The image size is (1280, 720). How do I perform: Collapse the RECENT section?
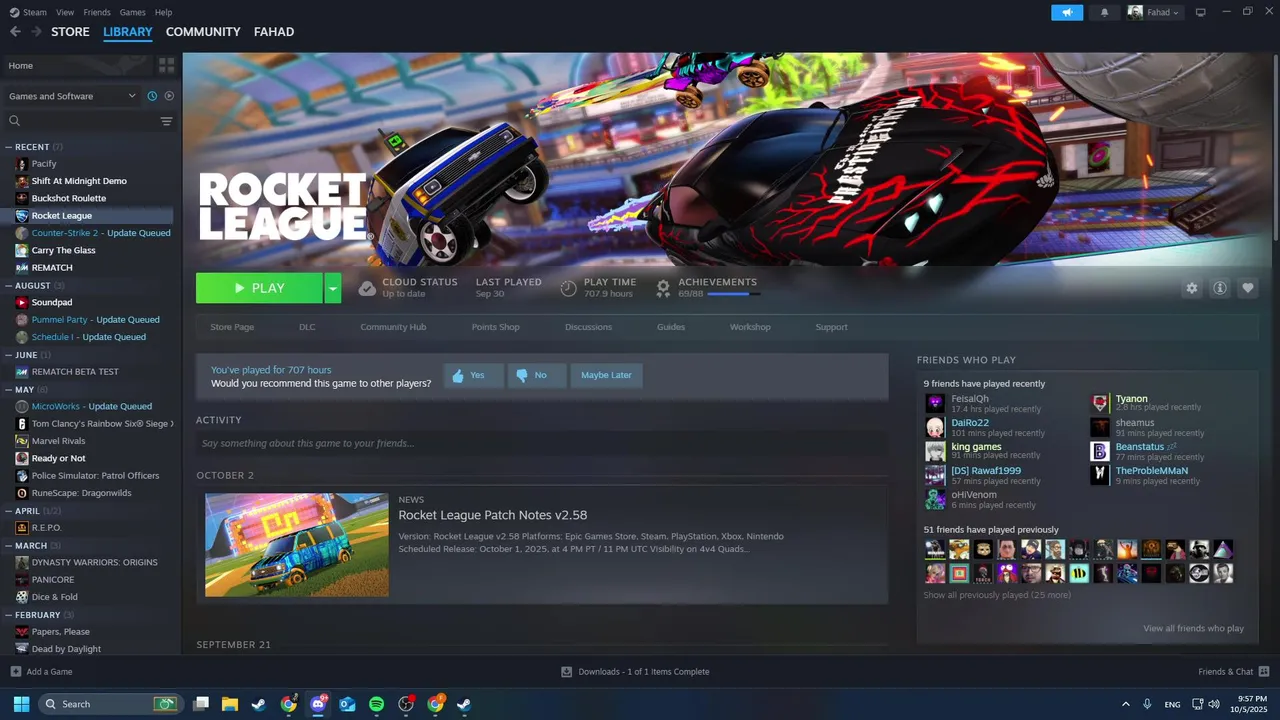click(x=8, y=147)
